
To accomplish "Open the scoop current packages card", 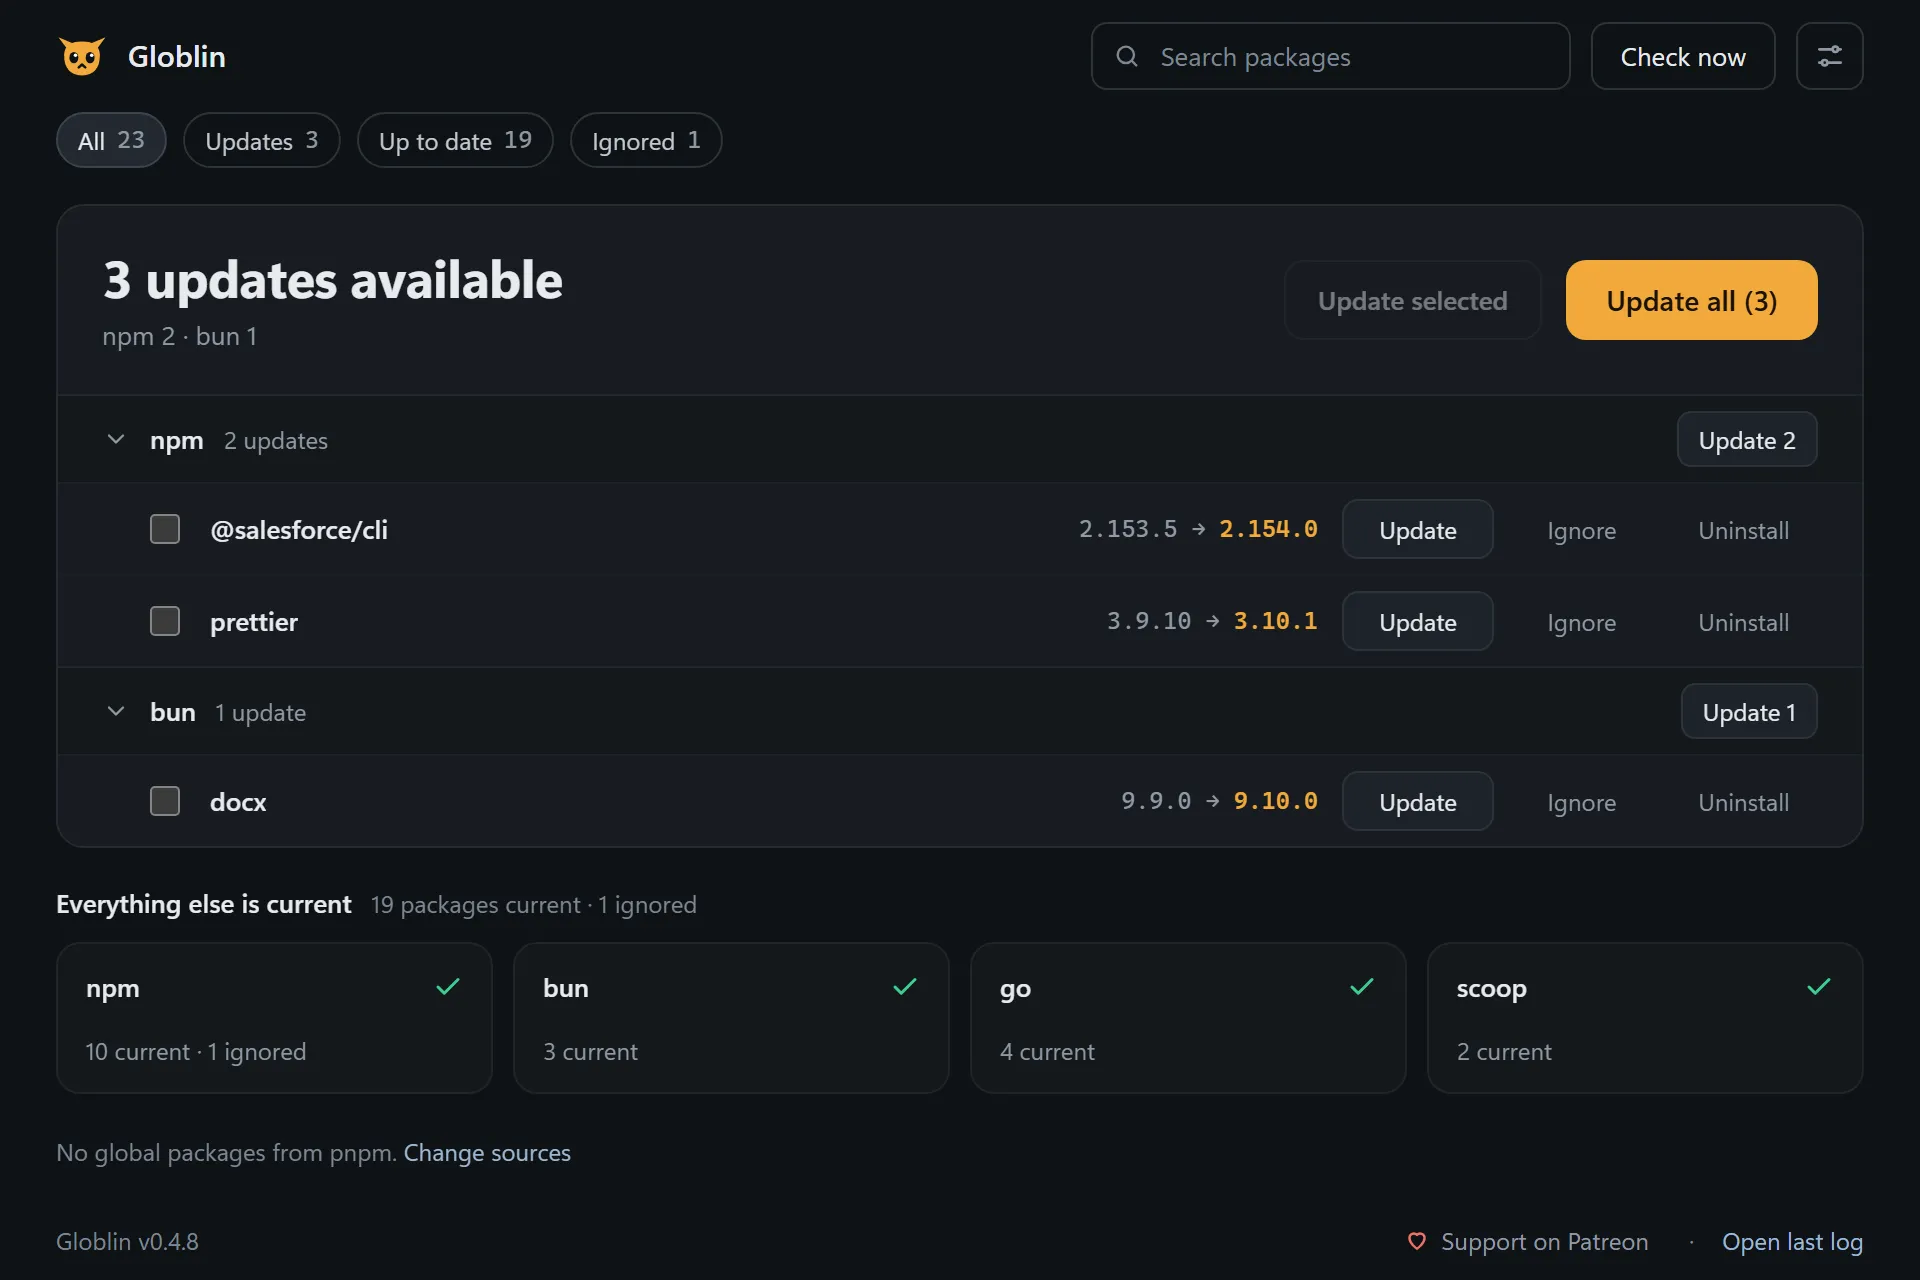I will [x=1645, y=1017].
